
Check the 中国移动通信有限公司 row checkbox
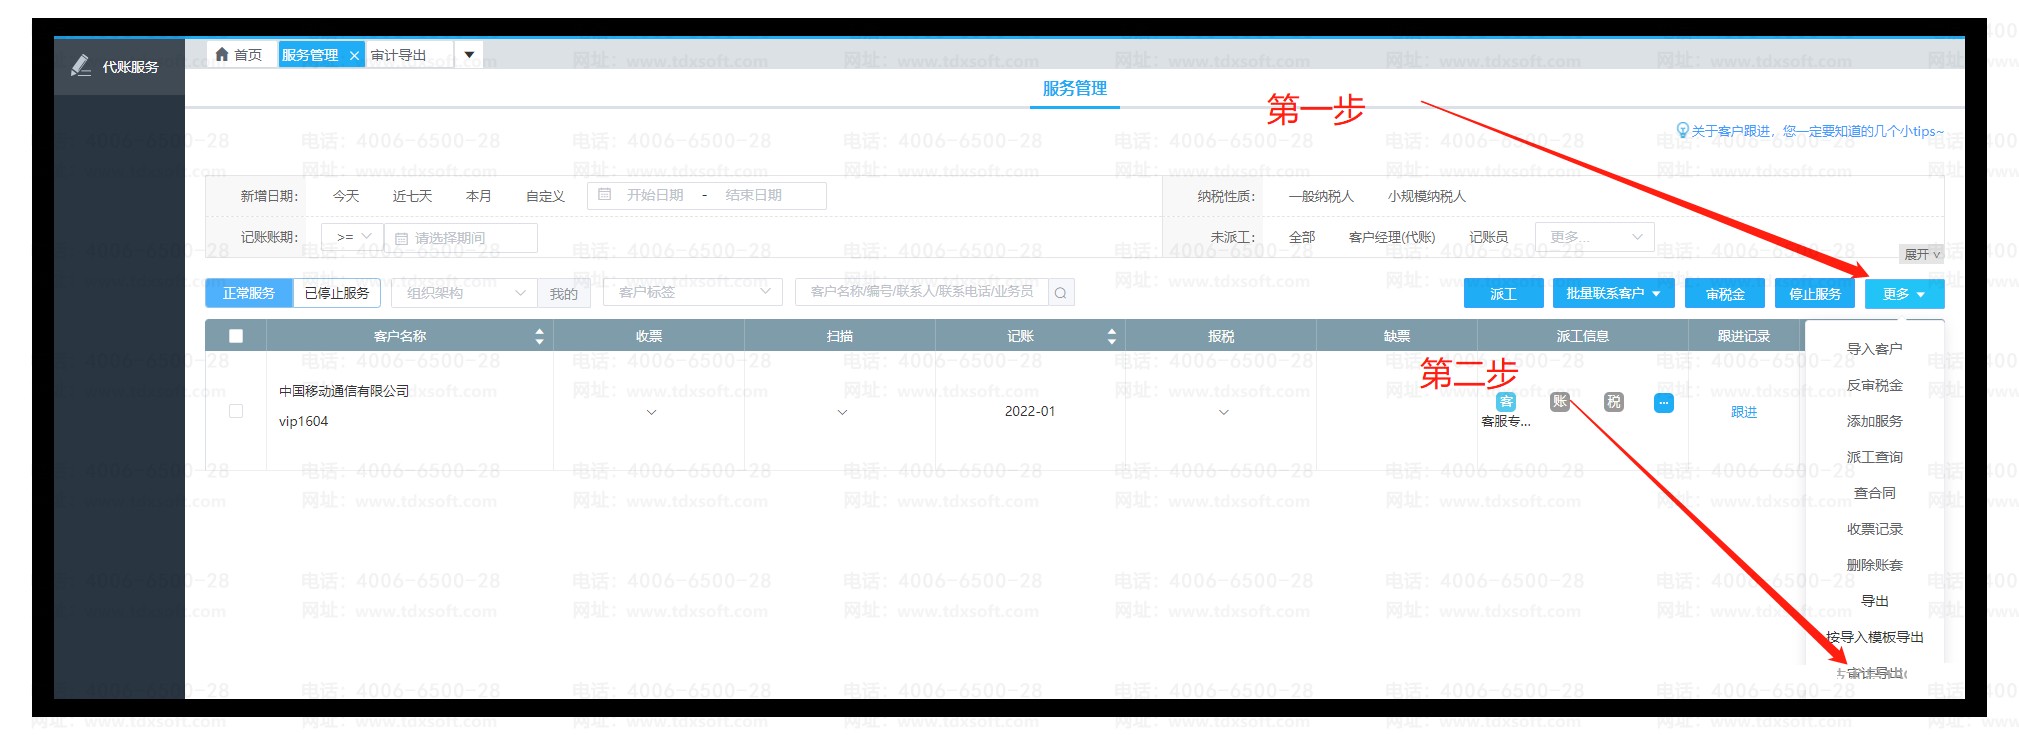[x=236, y=411]
